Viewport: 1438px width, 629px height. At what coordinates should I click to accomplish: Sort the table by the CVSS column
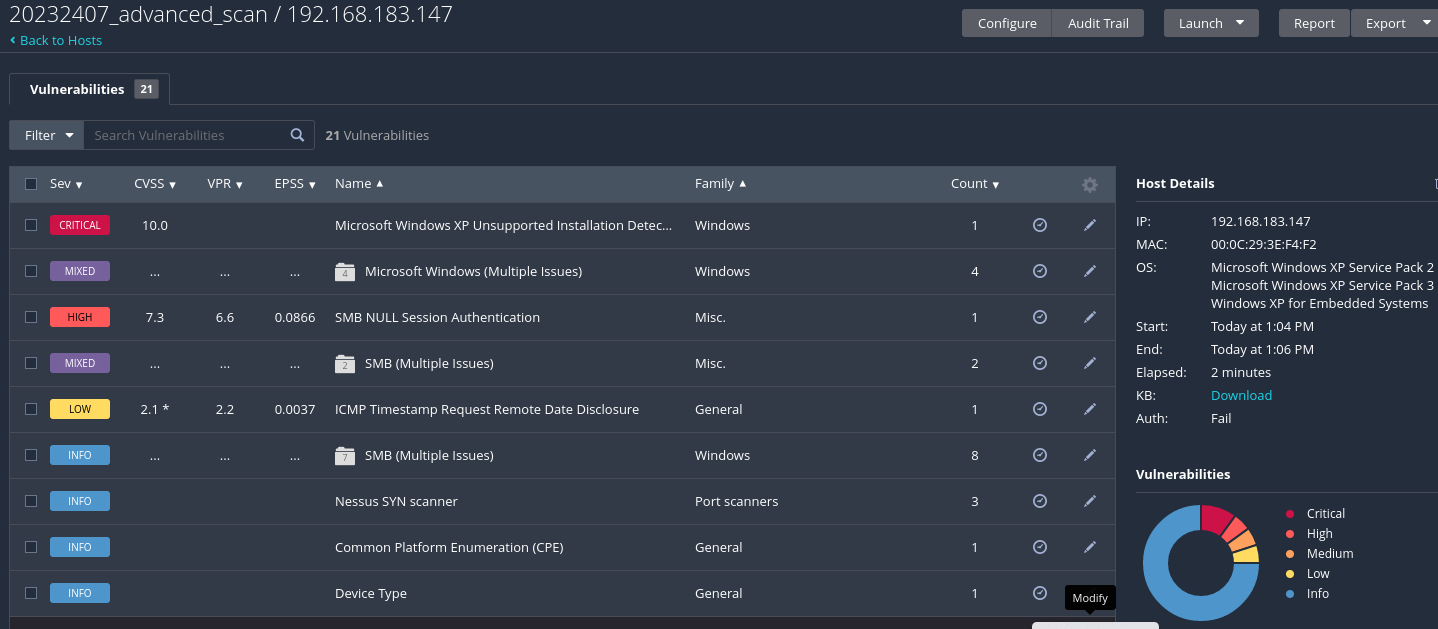(x=155, y=184)
